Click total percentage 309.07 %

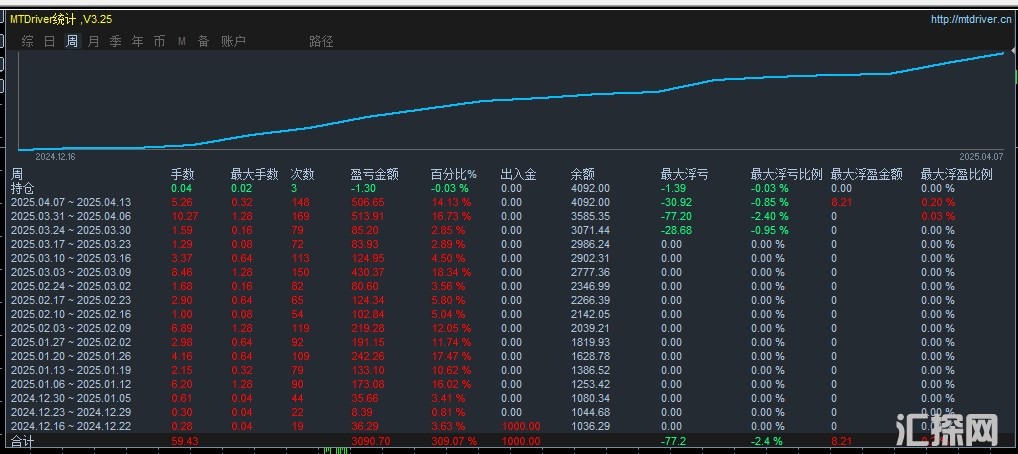[x=453, y=442]
